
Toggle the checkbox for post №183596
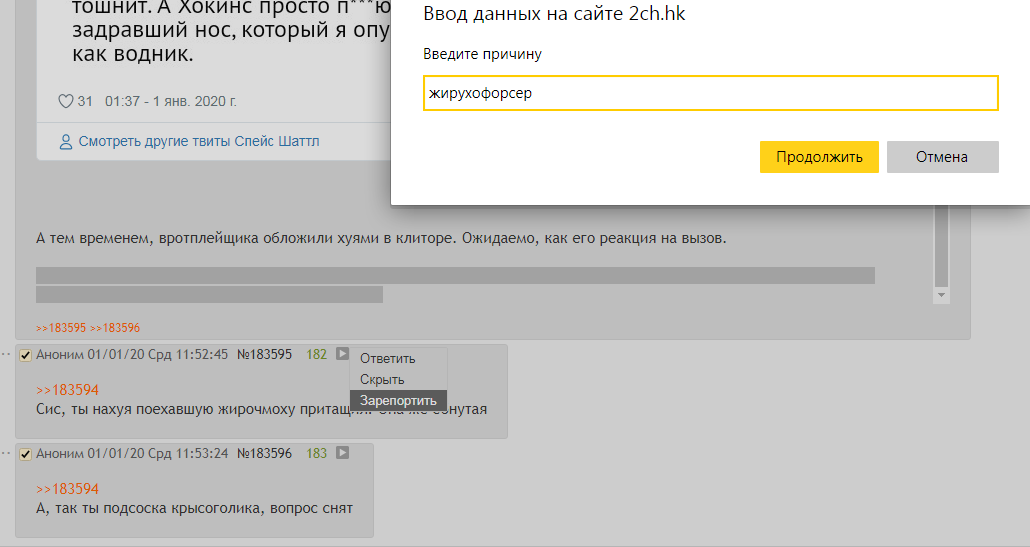tap(26, 454)
